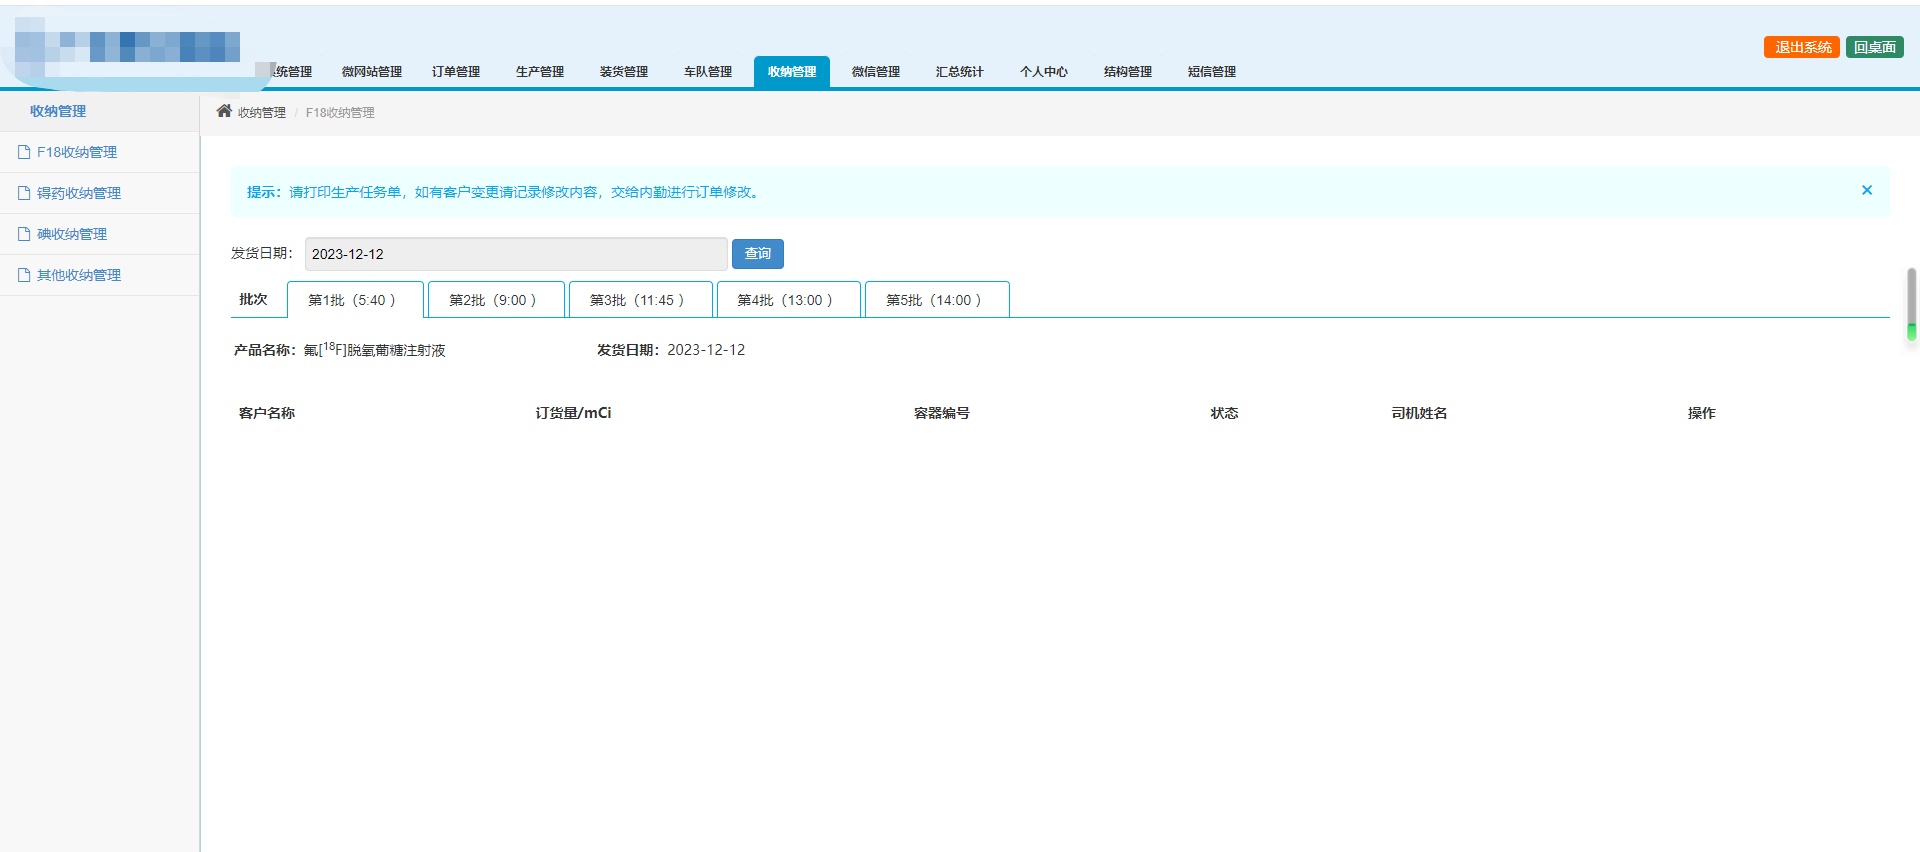
Task: Open 短信管理 top menu
Action: tap(1212, 72)
